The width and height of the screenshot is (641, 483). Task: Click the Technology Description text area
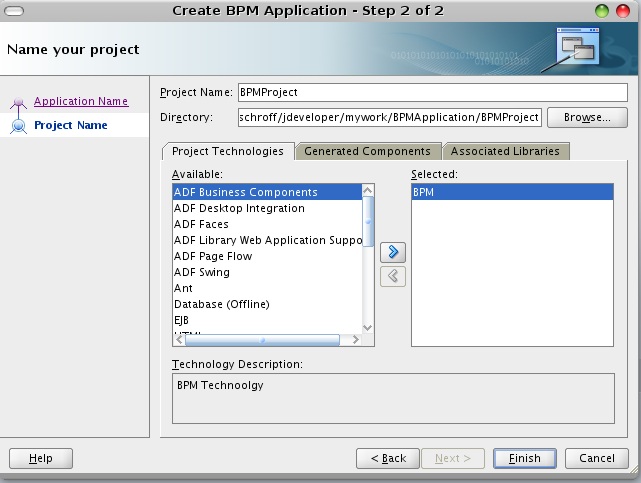[393, 398]
